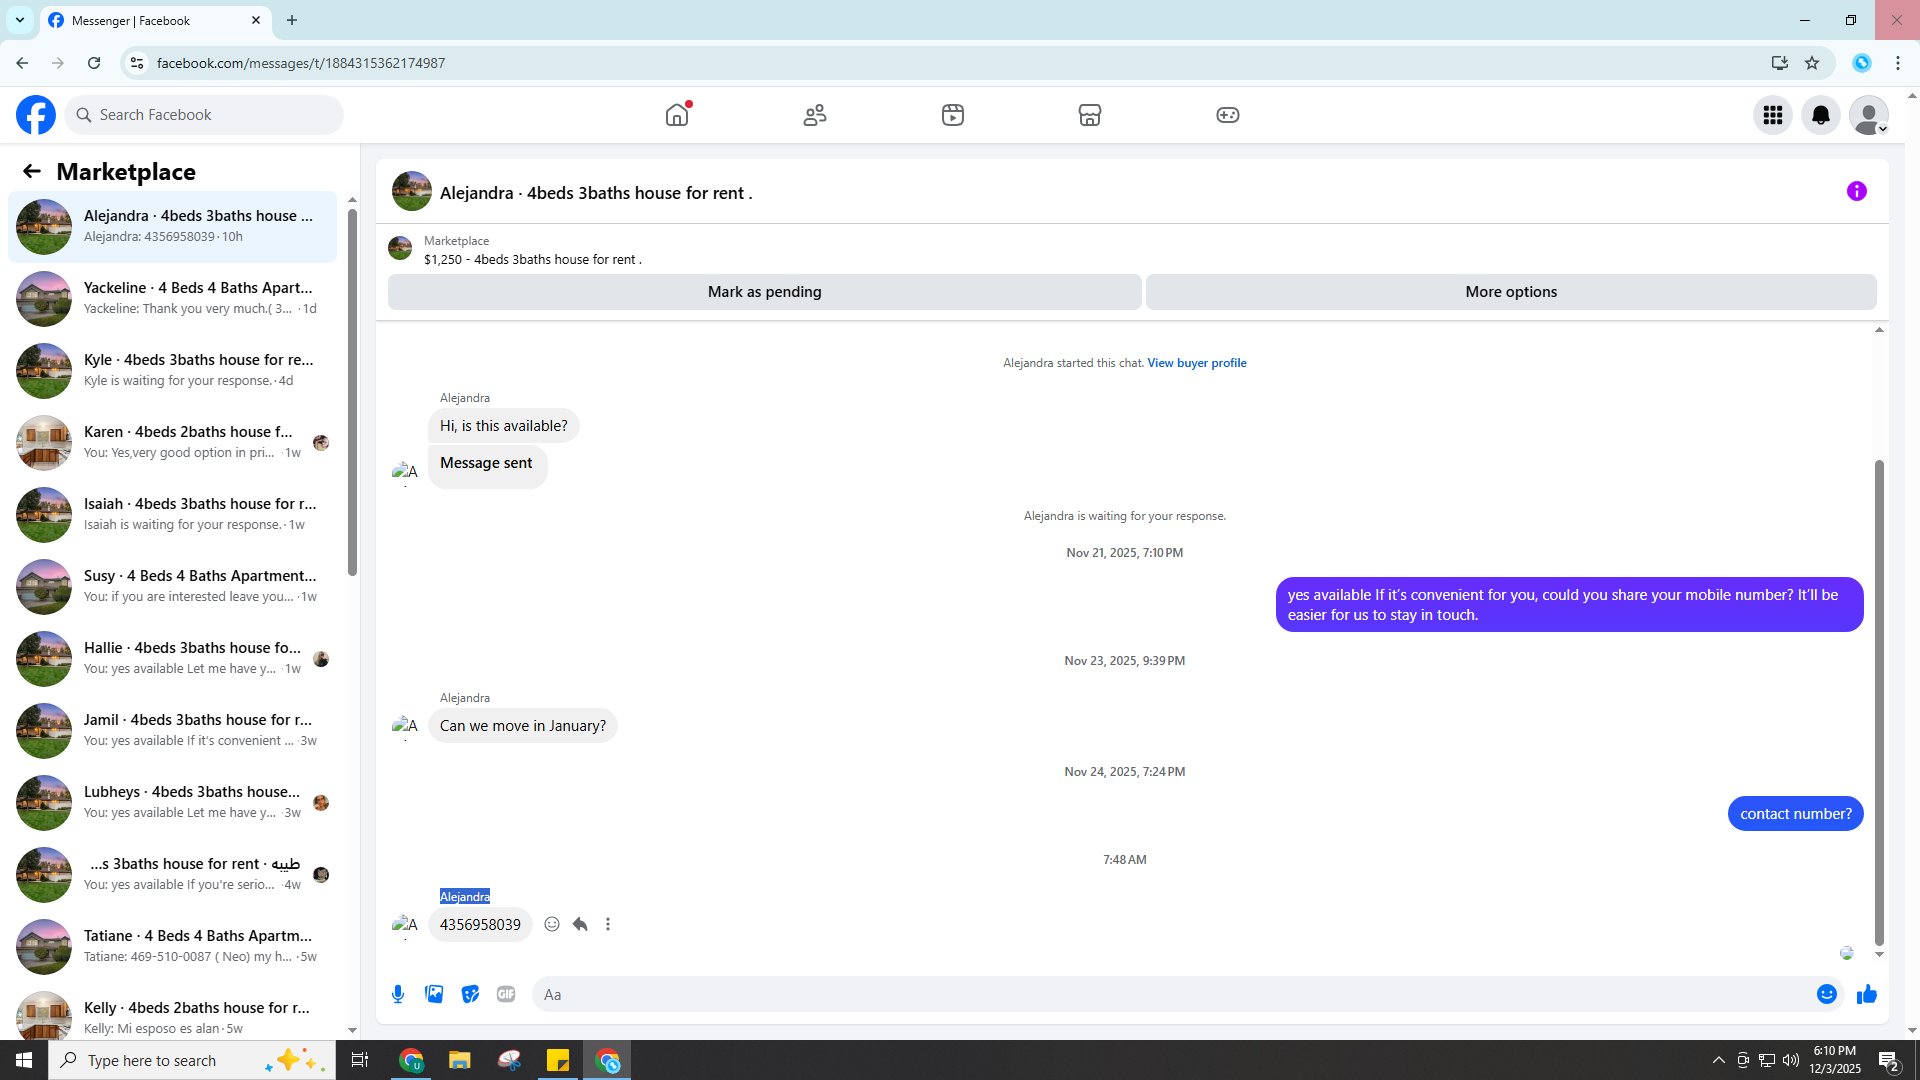Screen dimensions: 1920x1080
Task: Attach a photo with the image icon
Action: tap(434, 994)
